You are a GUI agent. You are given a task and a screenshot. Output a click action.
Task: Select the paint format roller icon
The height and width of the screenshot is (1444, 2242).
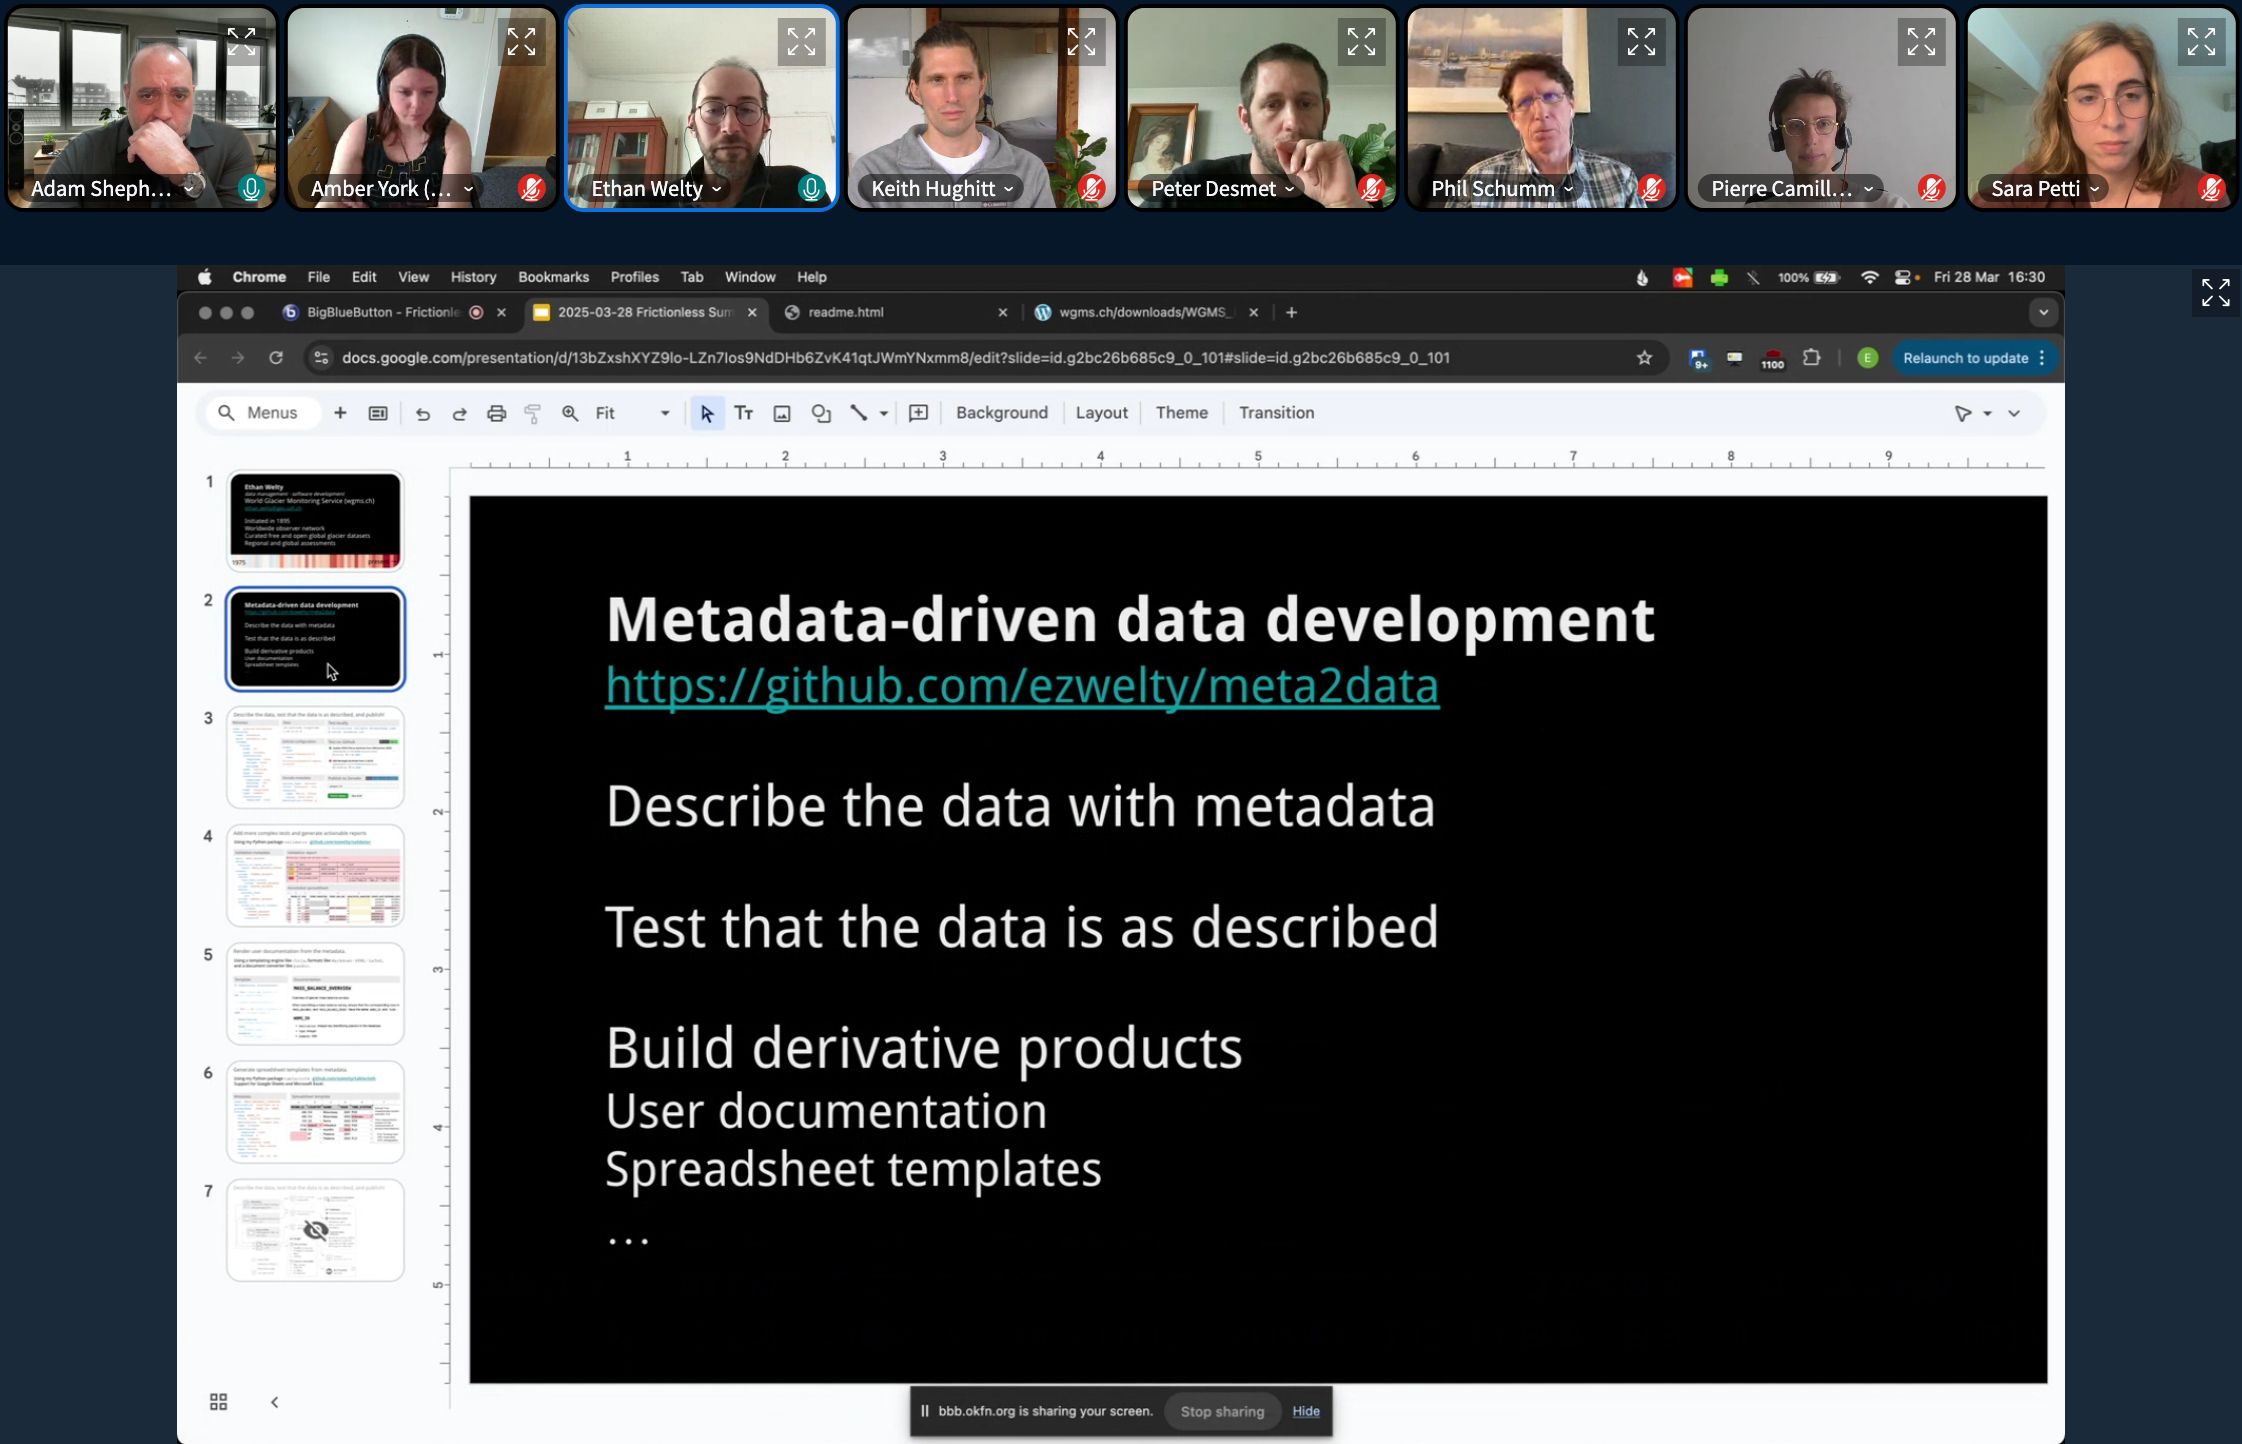(533, 413)
